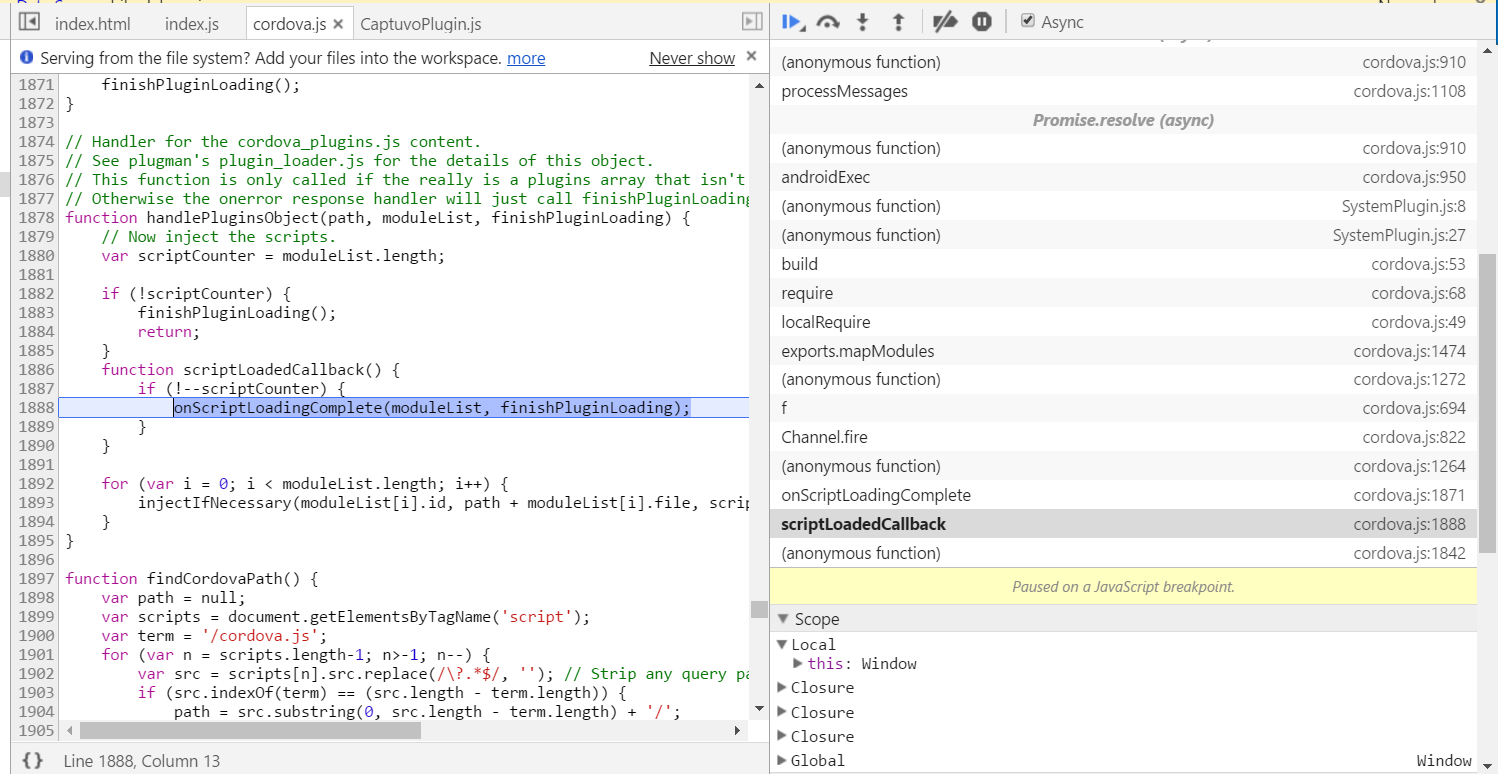Toggle the file navigator sidebar icon
The width and height of the screenshot is (1498, 774).
pyautogui.click(x=29, y=21)
